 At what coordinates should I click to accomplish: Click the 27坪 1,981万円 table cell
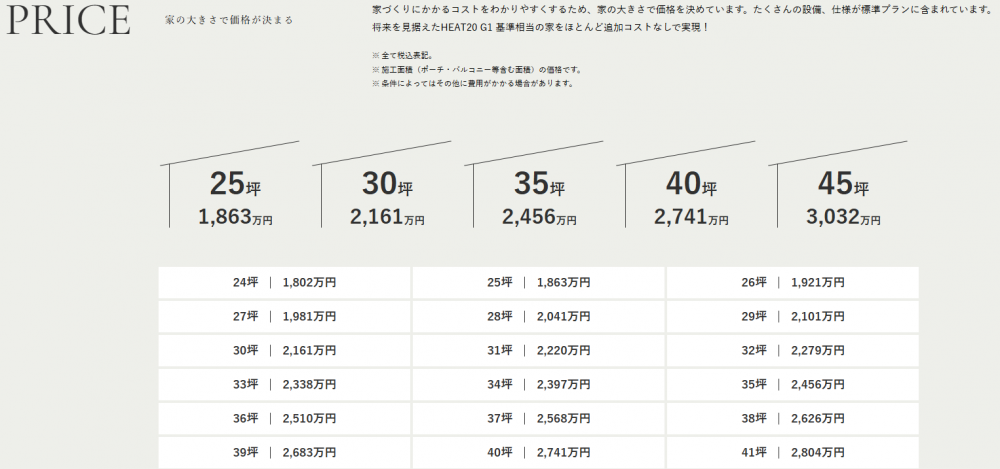coord(284,317)
